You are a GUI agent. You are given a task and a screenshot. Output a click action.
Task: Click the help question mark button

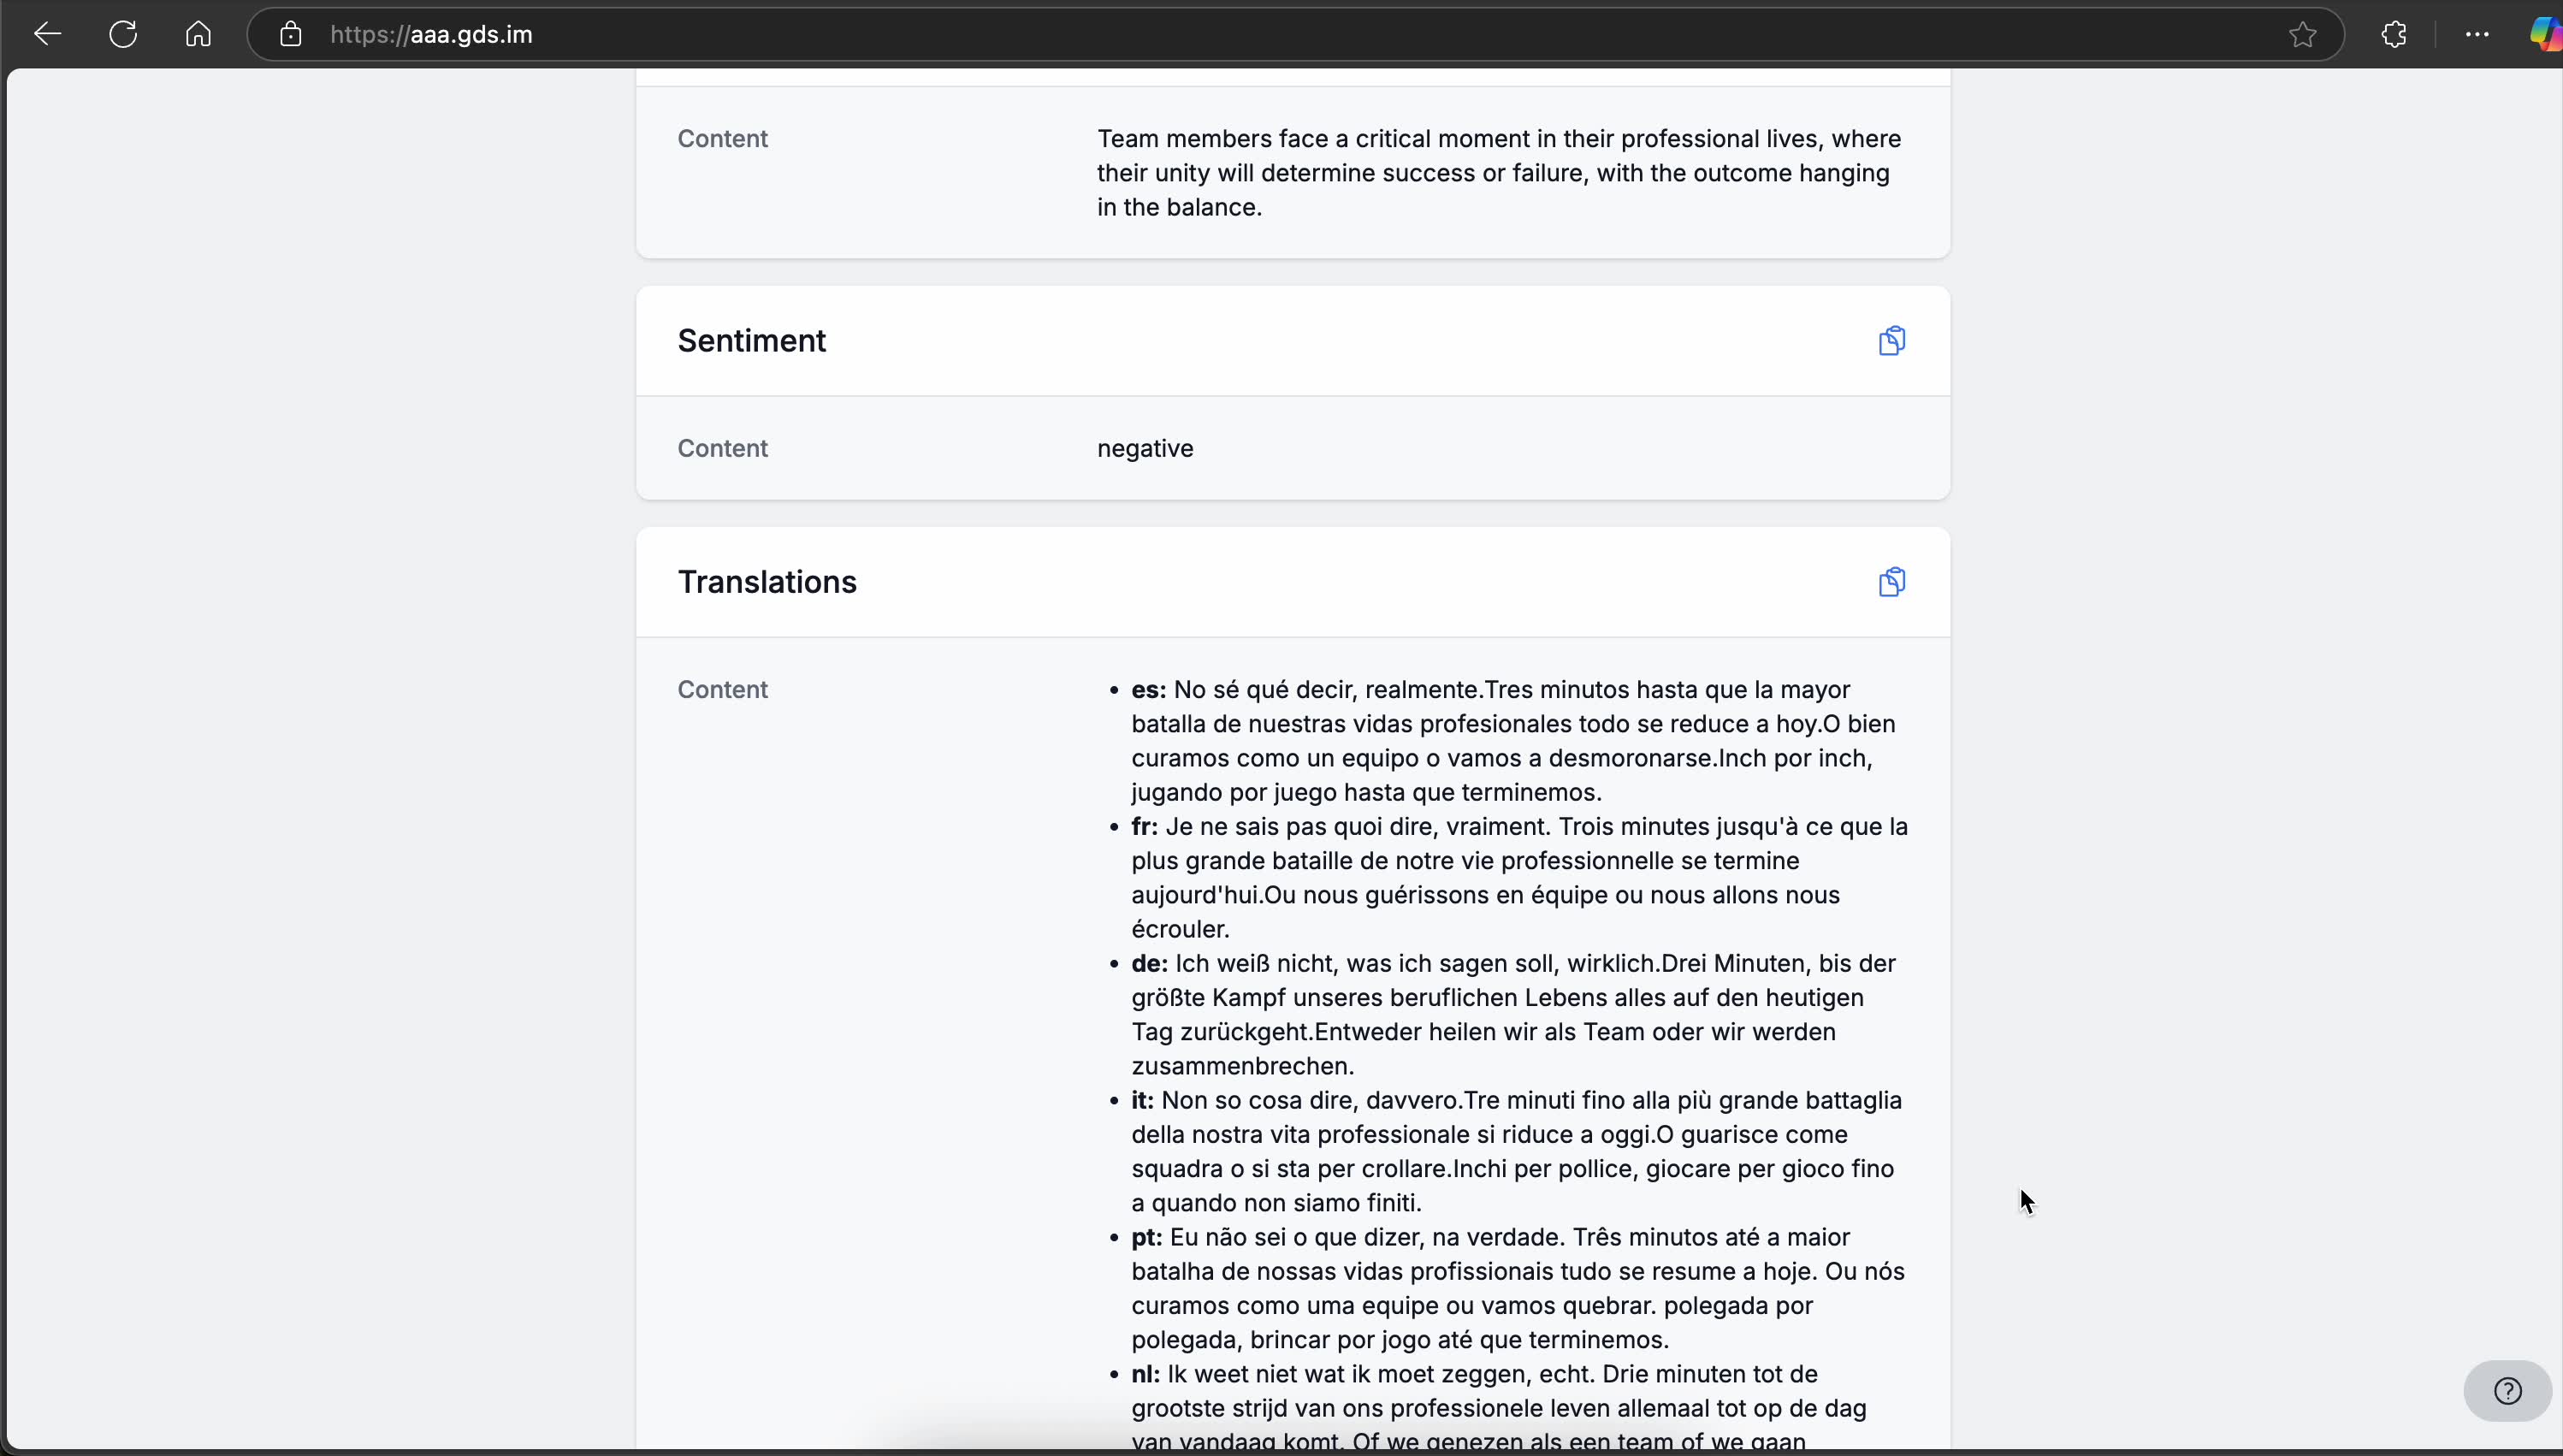point(2507,1391)
